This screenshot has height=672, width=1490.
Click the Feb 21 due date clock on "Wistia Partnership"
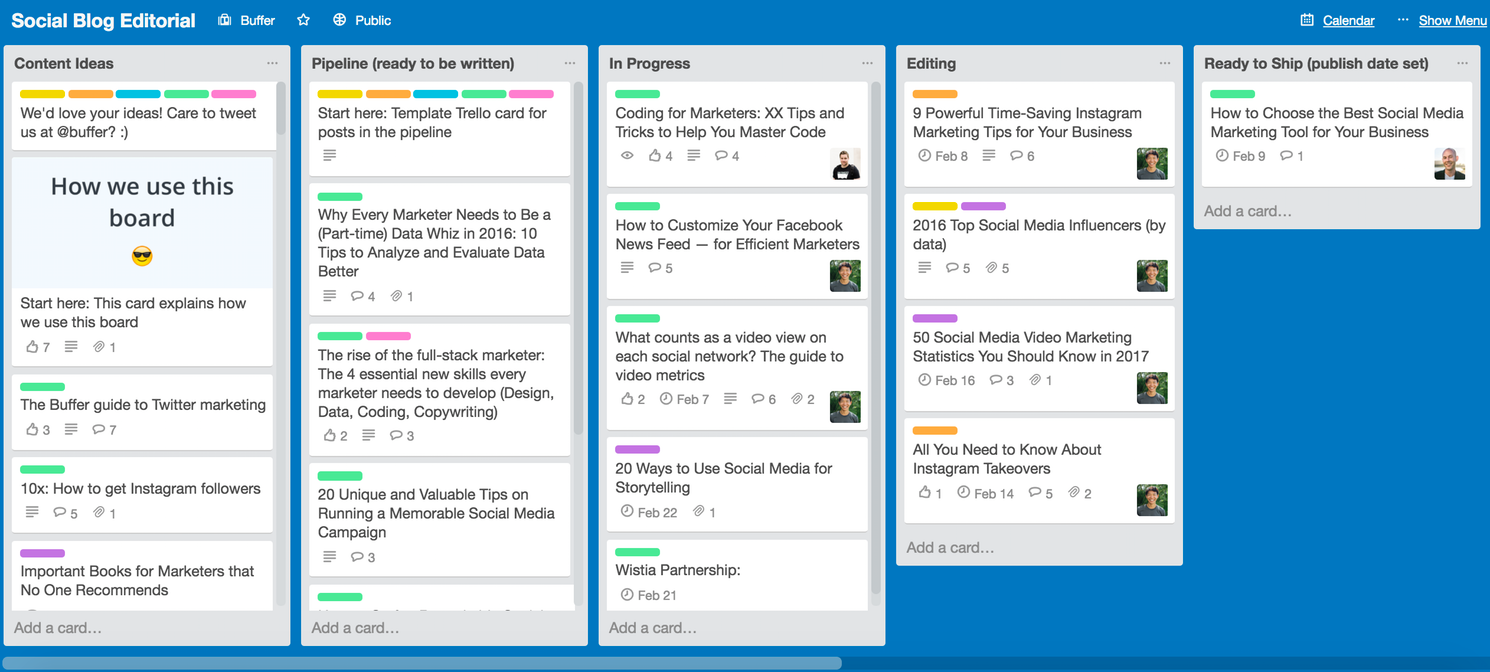pyautogui.click(x=625, y=595)
